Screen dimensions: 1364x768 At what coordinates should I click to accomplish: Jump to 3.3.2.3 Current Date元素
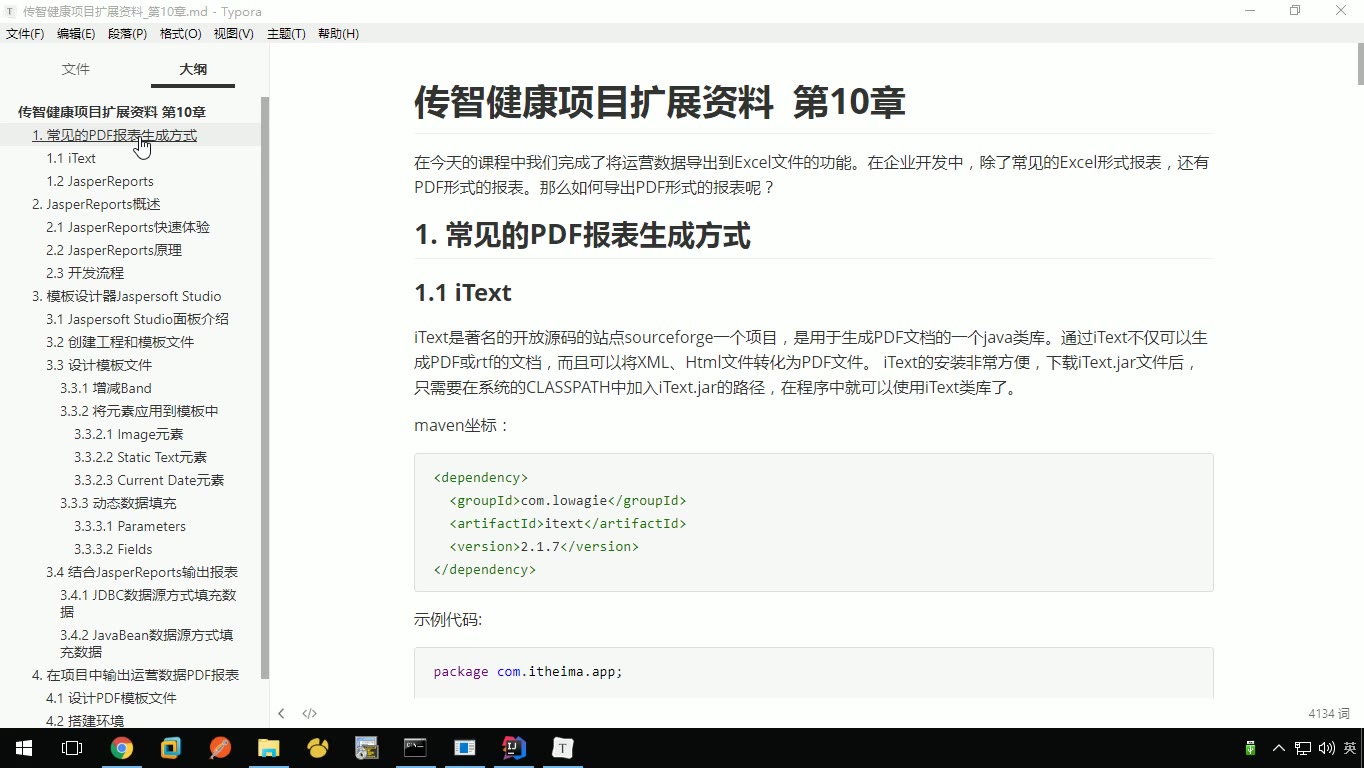pyautogui.click(x=149, y=480)
